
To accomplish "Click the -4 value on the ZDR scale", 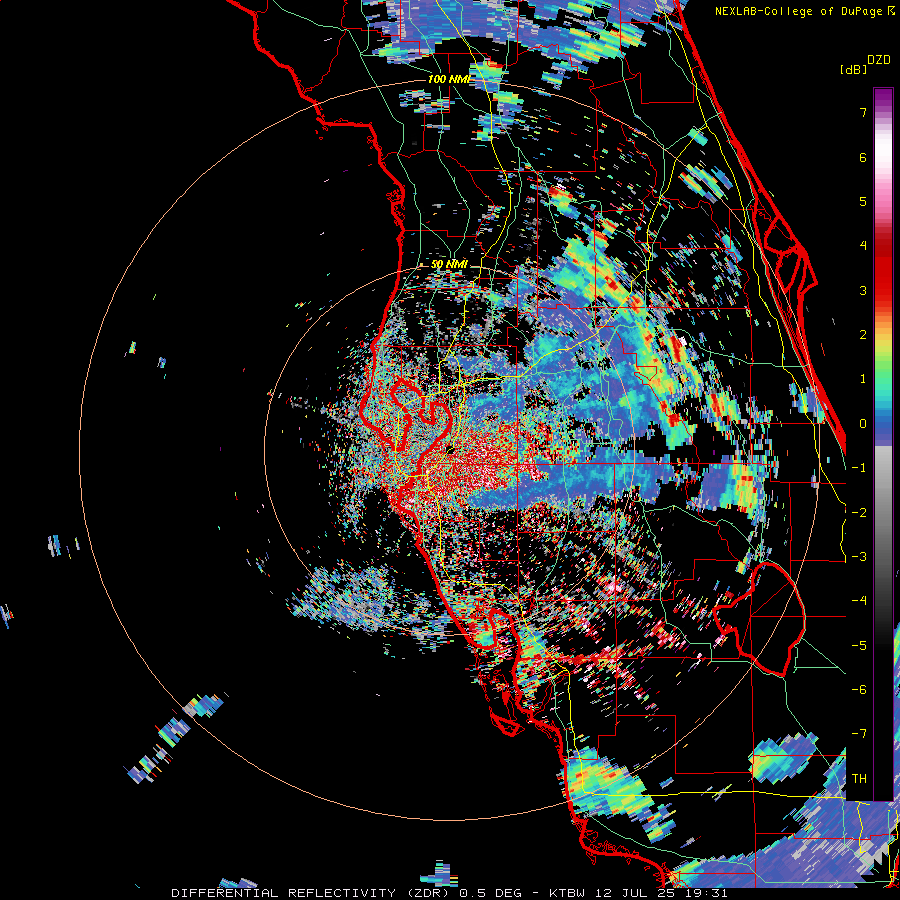I will pyautogui.click(x=859, y=601).
